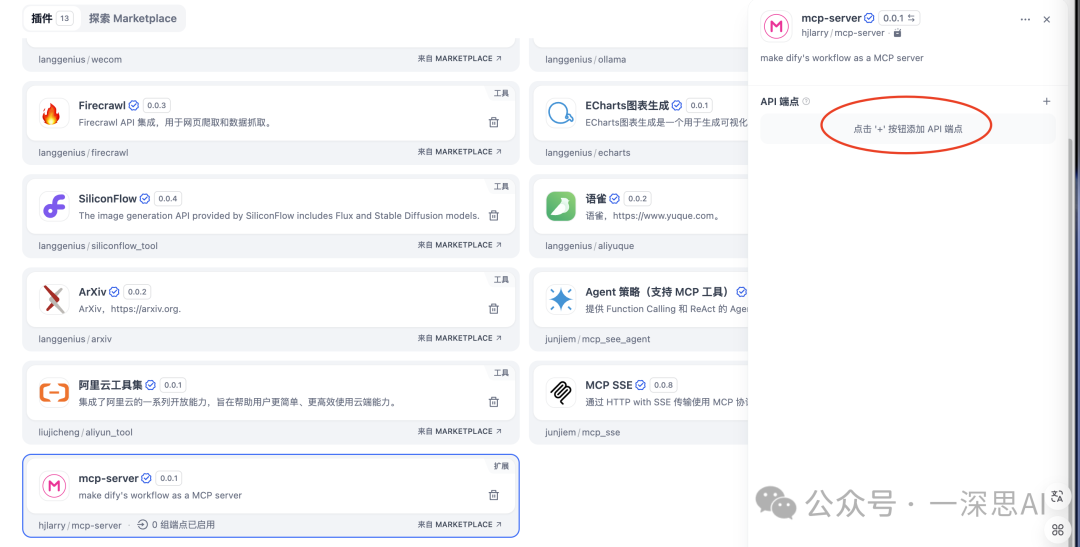Click the SiliconFlow plugin title

click(x=107, y=198)
